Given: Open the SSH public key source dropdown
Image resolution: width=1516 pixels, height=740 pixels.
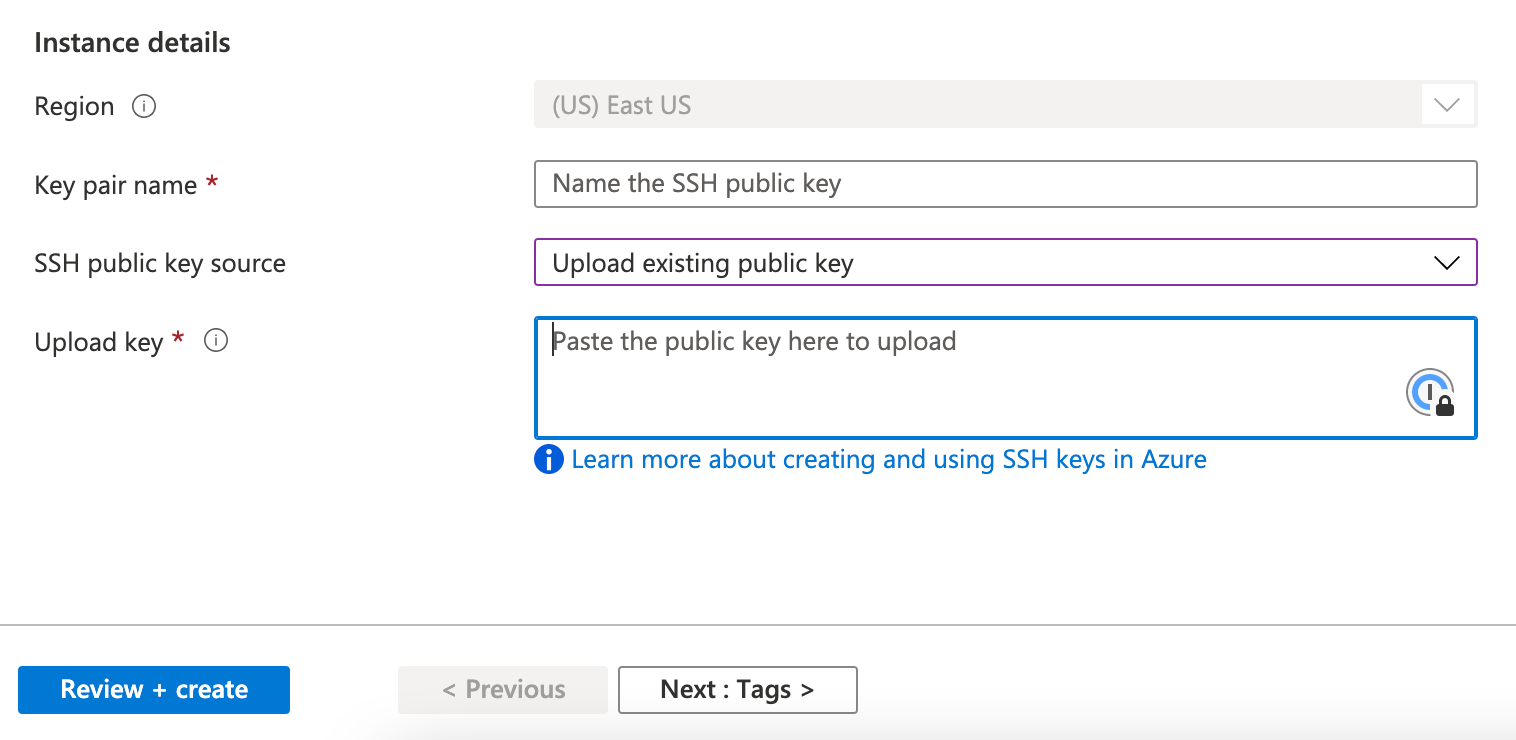Looking at the screenshot, I should click(x=1005, y=262).
